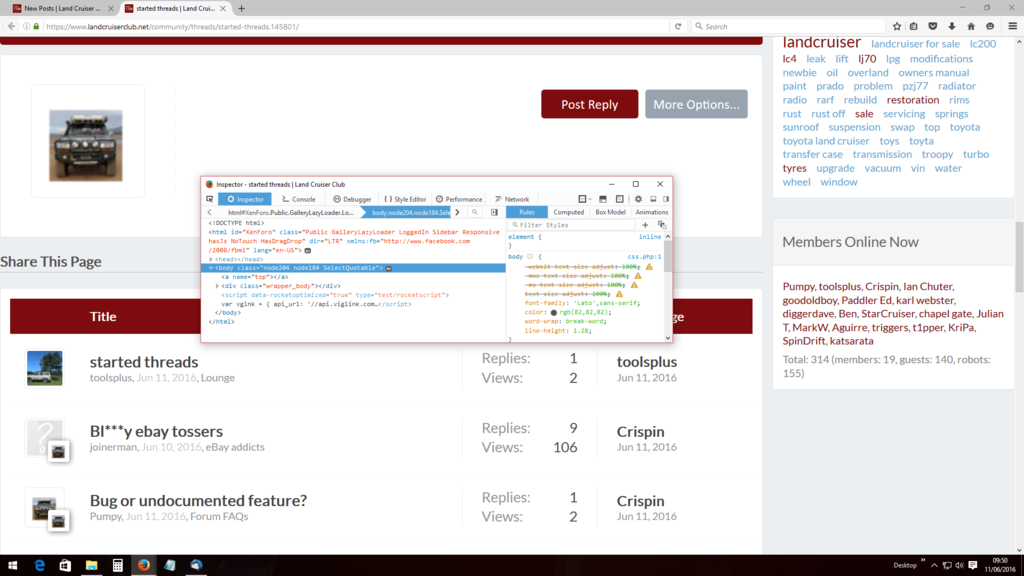Screen dimensions: 1024x576
Task: Switch to Rules panel
Action: 526,212
